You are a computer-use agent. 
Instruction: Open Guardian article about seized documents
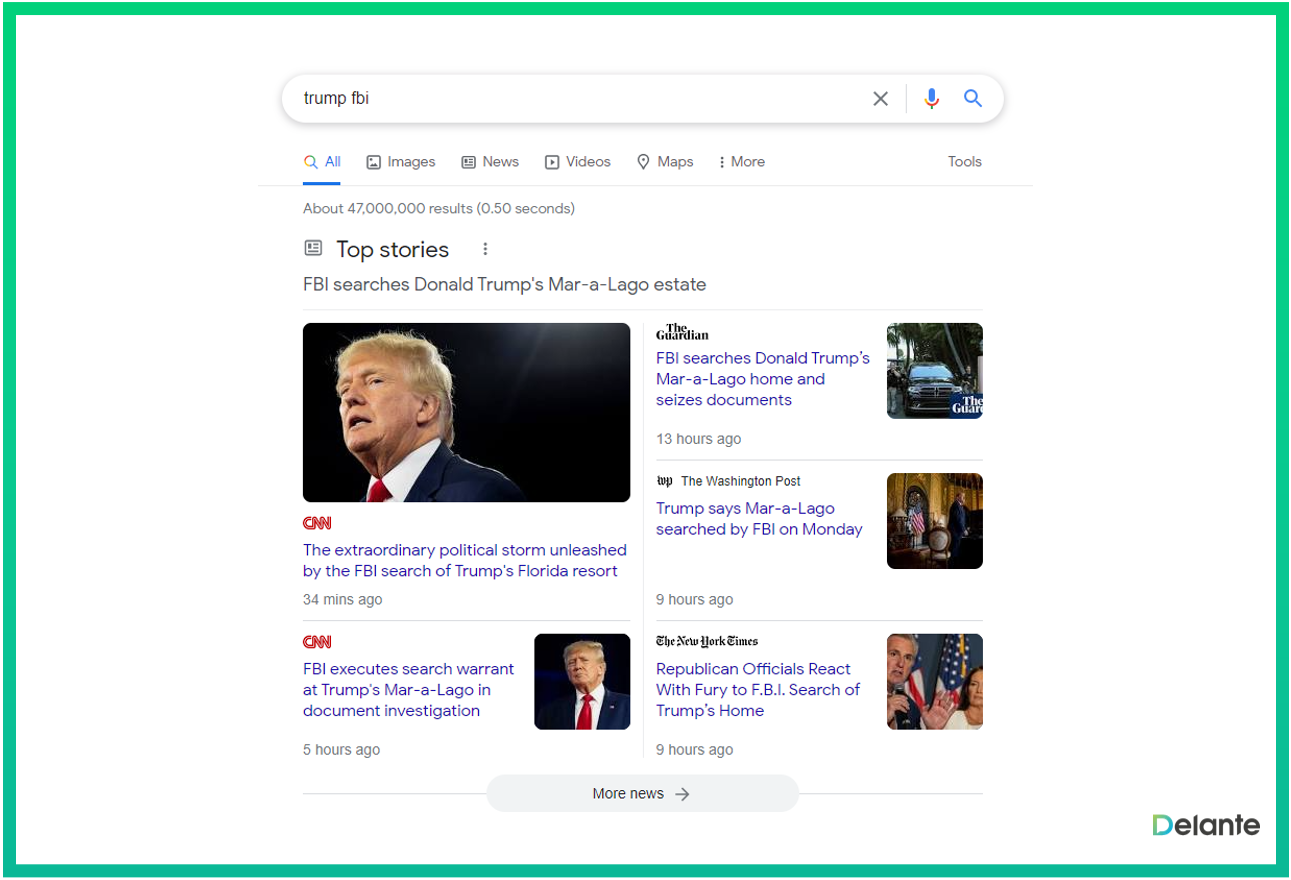(x=762, y=379)
